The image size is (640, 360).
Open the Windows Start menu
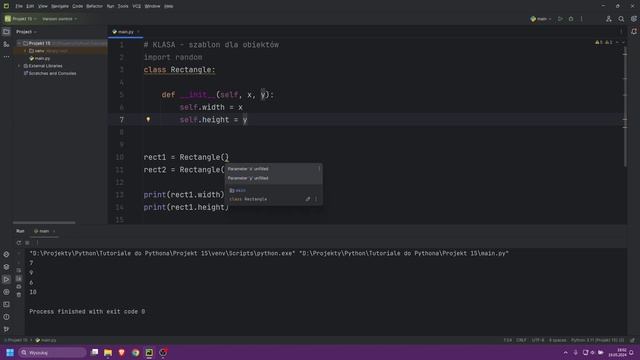[x=10, y=352]
